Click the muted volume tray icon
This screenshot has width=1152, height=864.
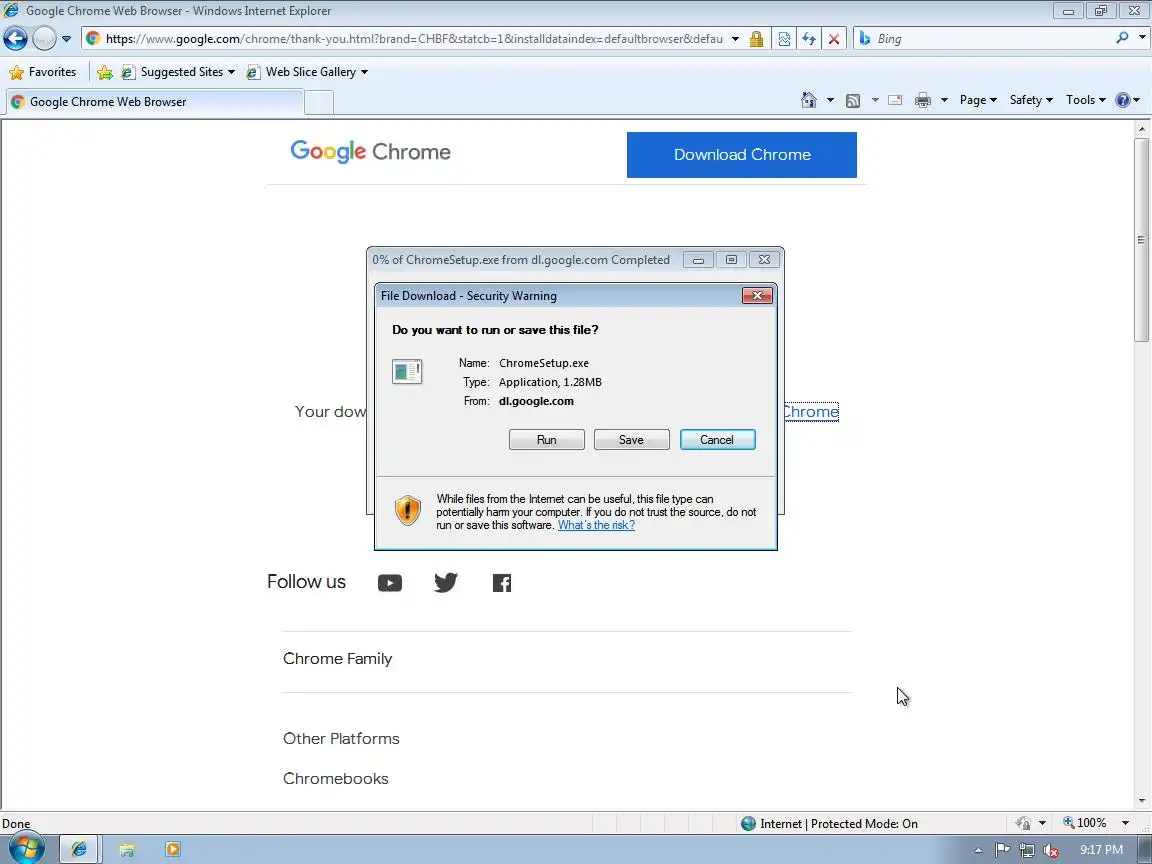click(1051, 850)
